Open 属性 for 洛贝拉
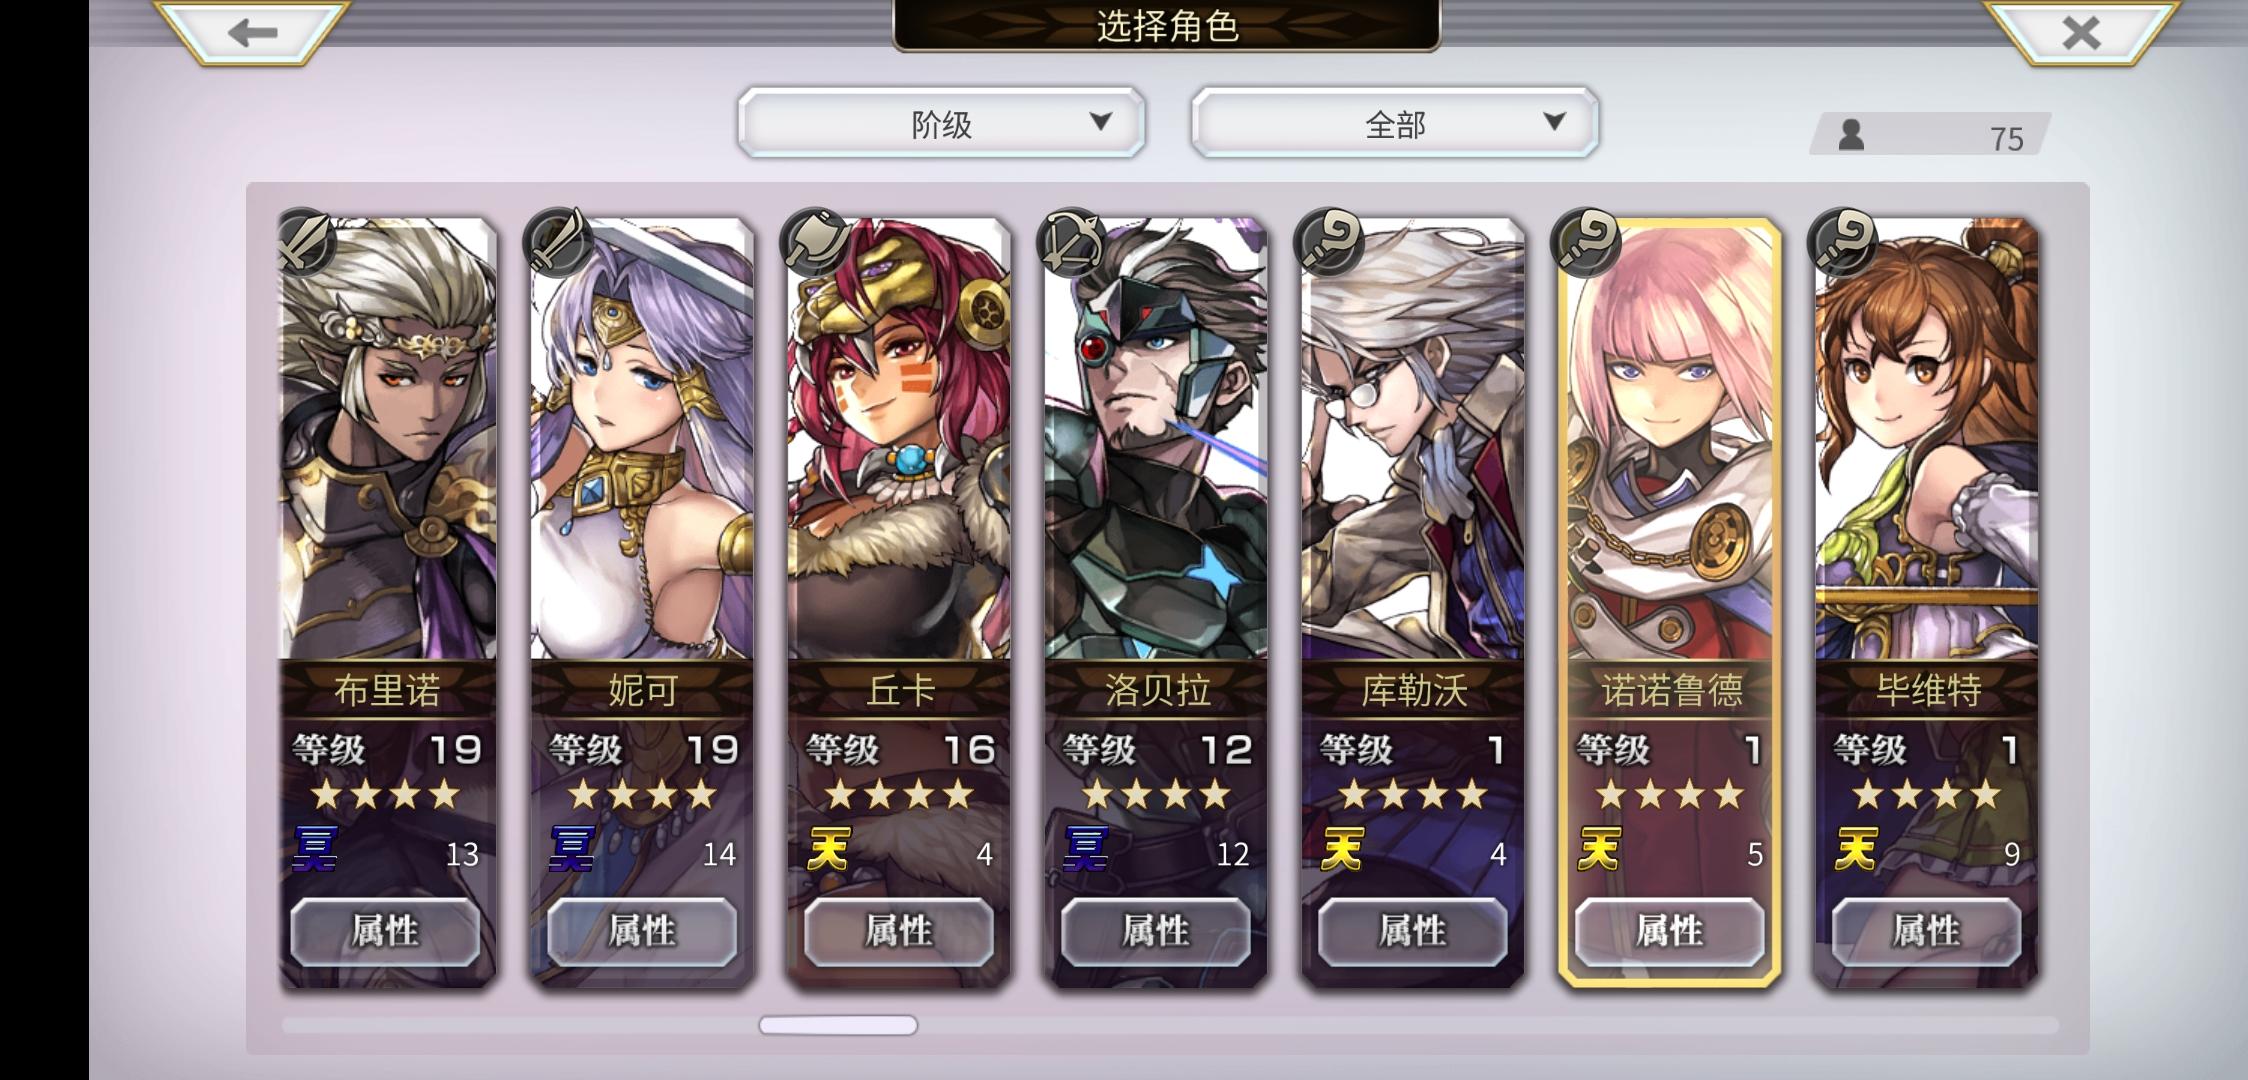Viewport: 2248px width, 1080px height. (1155, 931)
